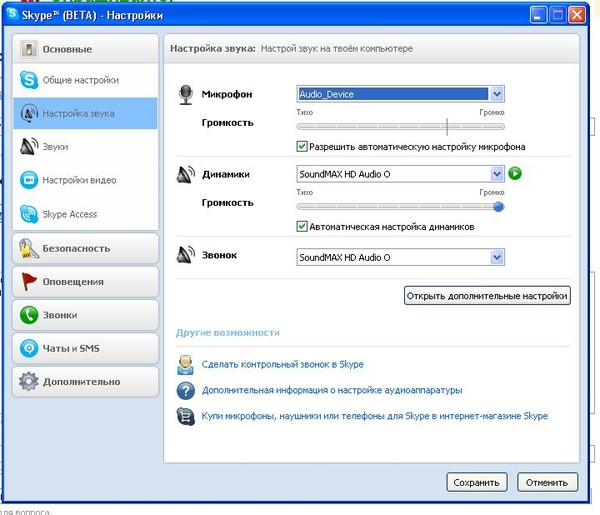600x515 pixels.
Task: Click the Оповещения red flag icon
Action: [x=29, y=282]
